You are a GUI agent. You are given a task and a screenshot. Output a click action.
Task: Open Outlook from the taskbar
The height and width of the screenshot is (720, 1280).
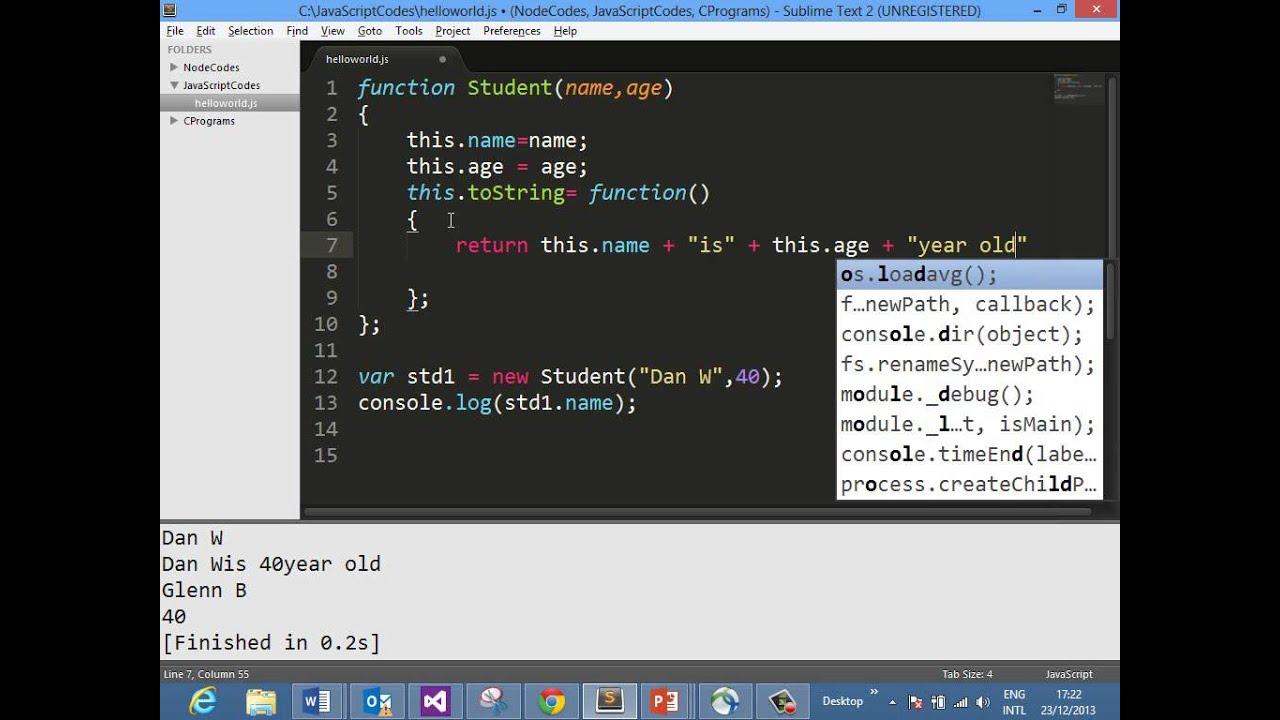pos(378,701)
